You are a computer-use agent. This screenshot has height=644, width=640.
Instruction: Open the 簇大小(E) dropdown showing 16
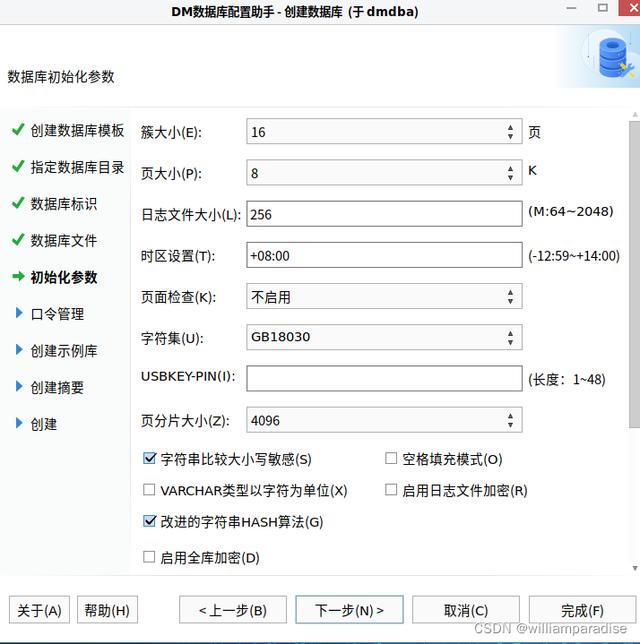[384, 131]
